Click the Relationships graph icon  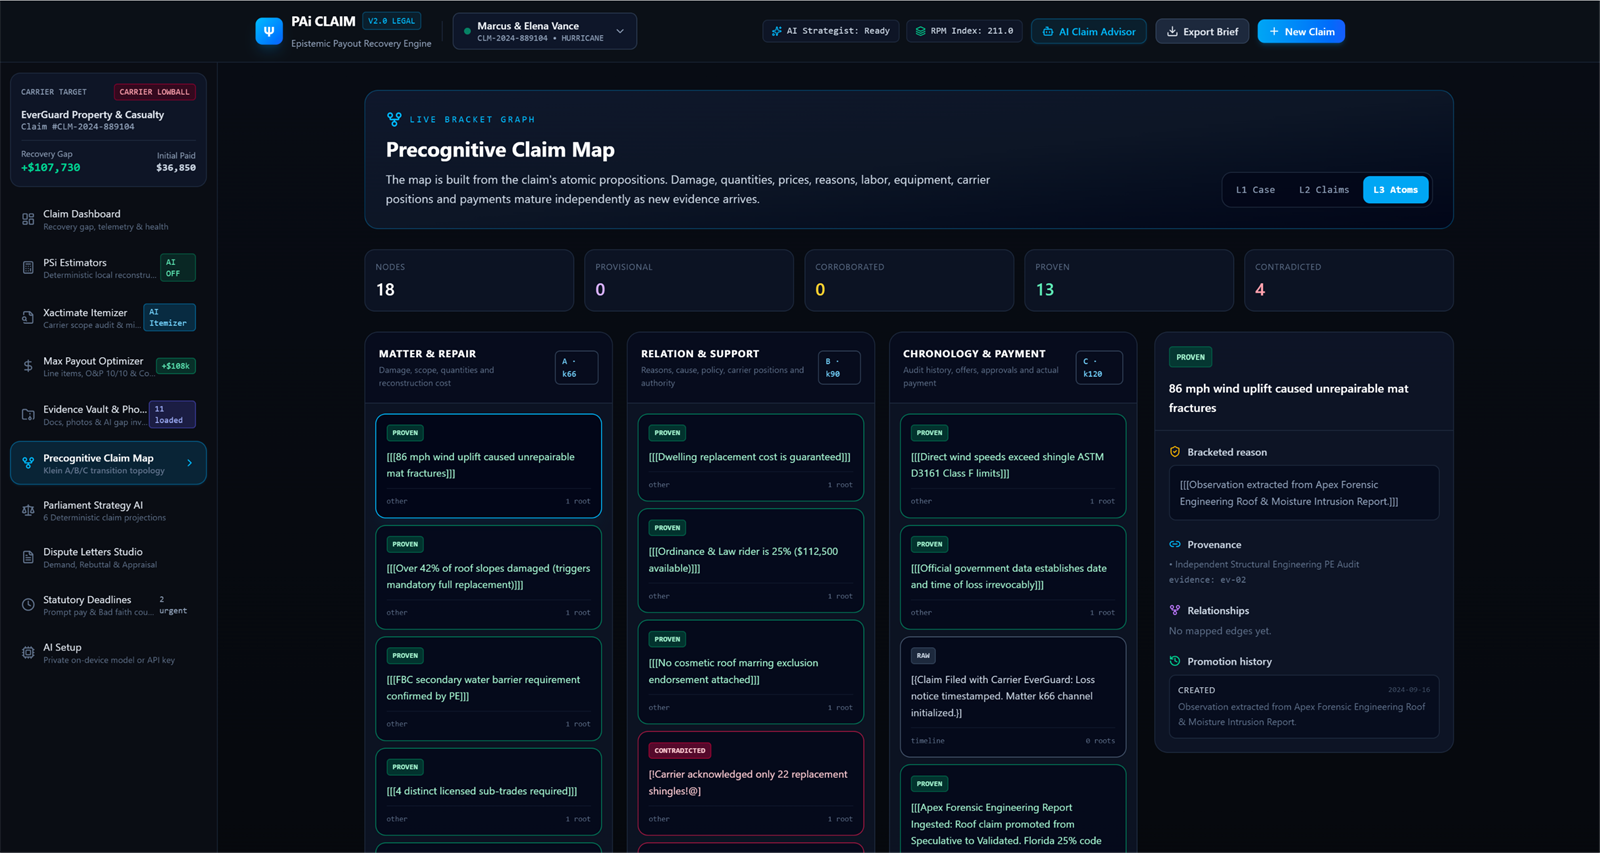tap(1175, 611)
